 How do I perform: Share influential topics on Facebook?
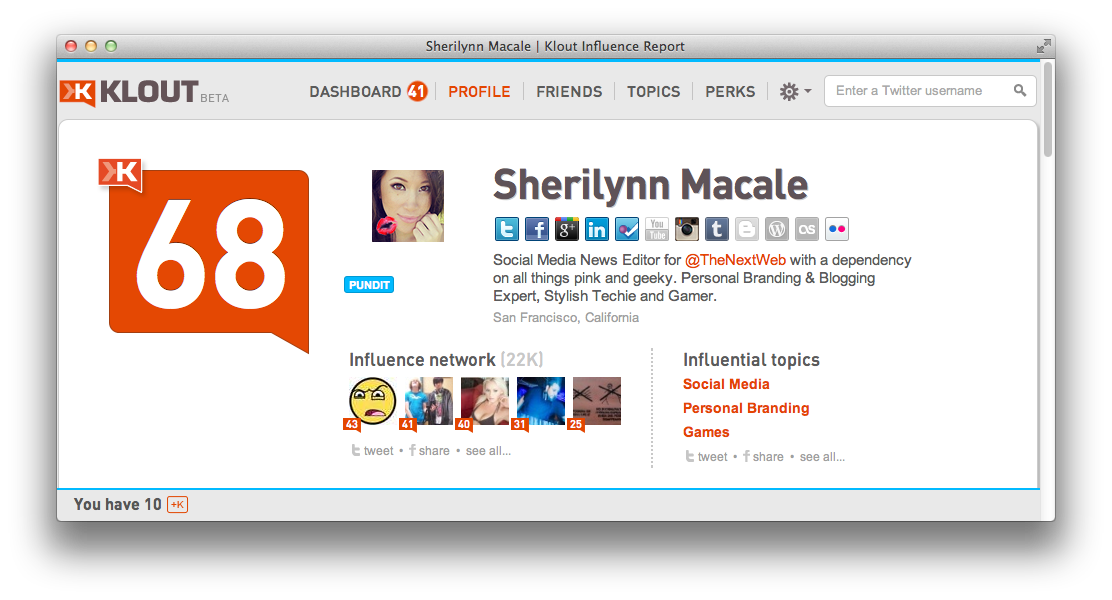(763, 457)
